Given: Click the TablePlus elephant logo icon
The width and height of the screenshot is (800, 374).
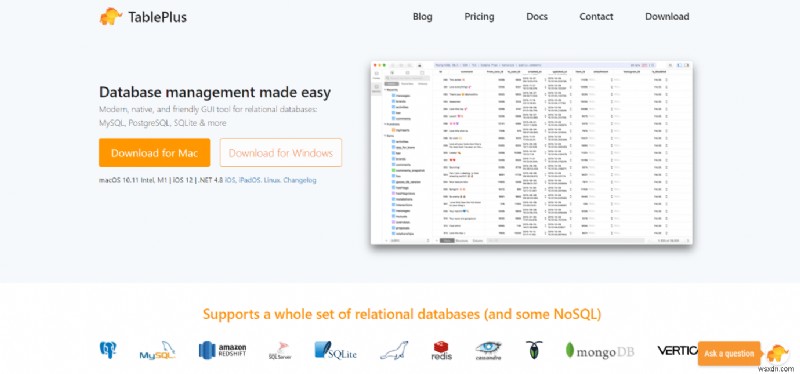Looking at the screenshot, I should pos(111,16).
